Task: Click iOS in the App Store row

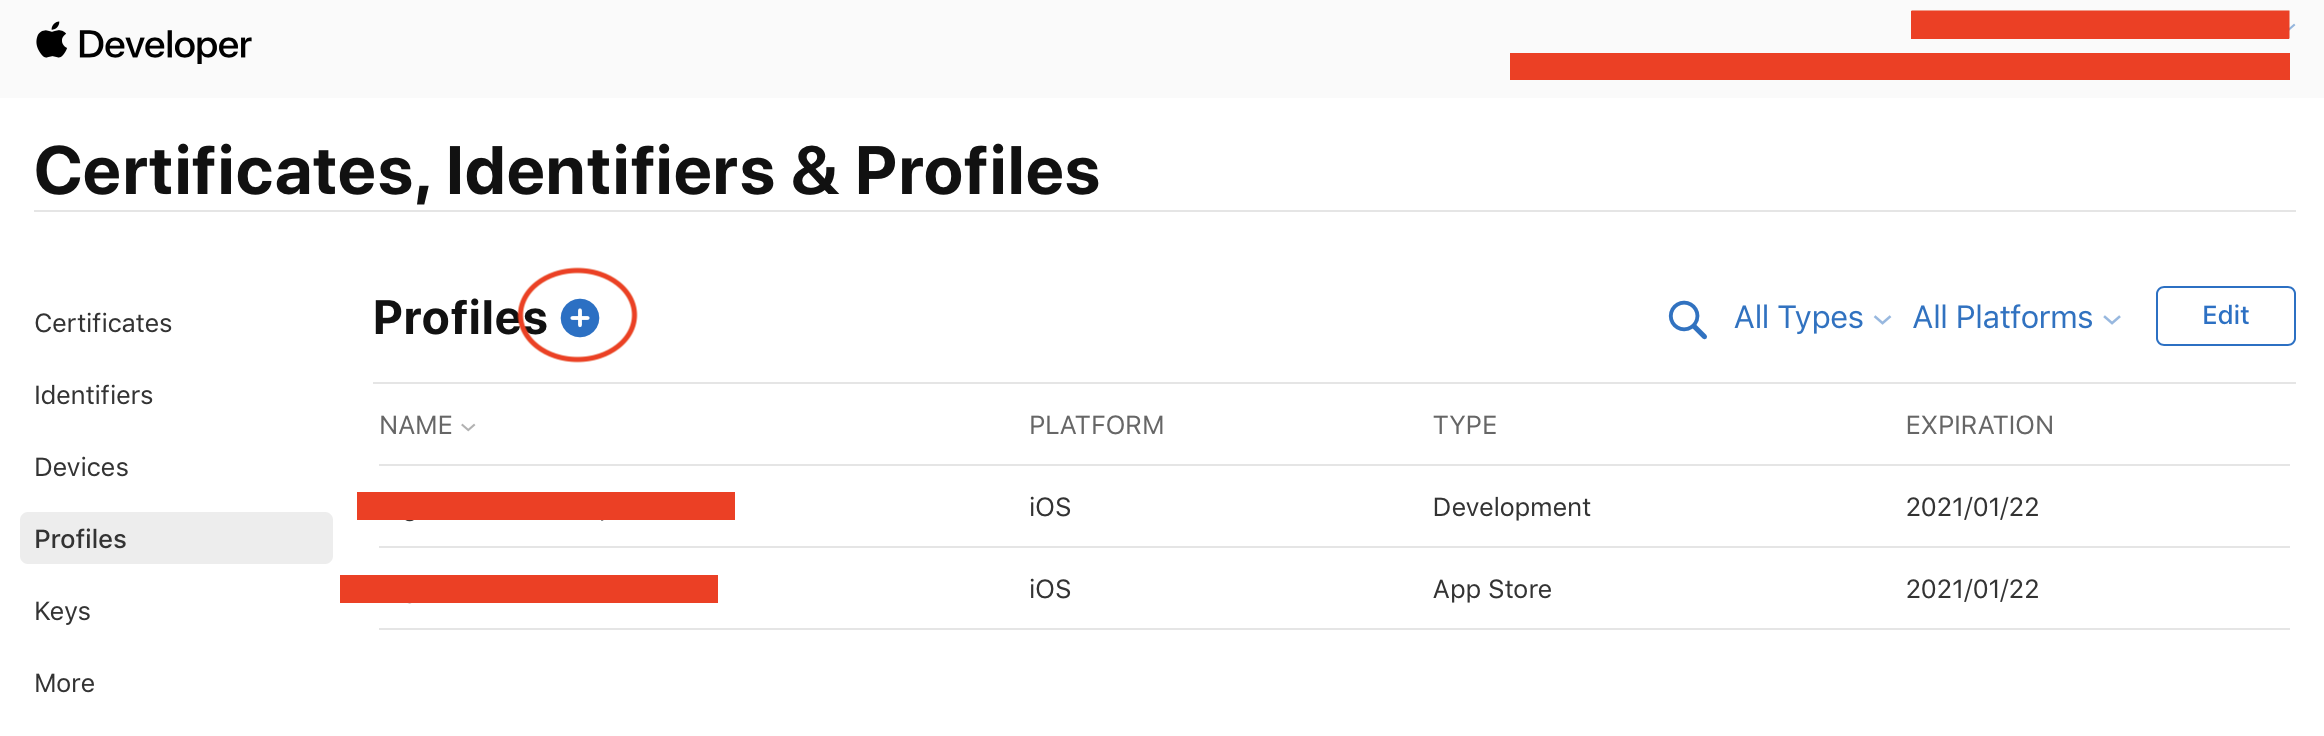Action: tap(1050, 589)
